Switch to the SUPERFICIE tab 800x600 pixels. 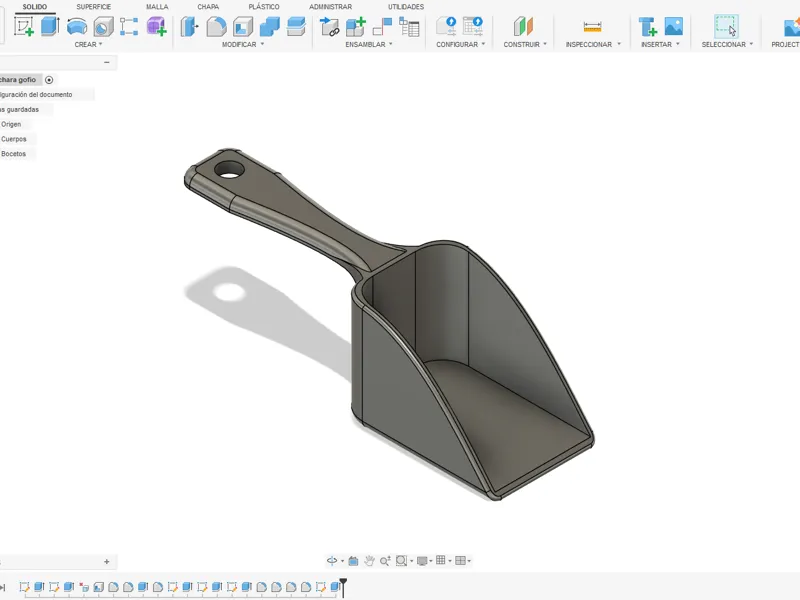click(x=93, y=7)
